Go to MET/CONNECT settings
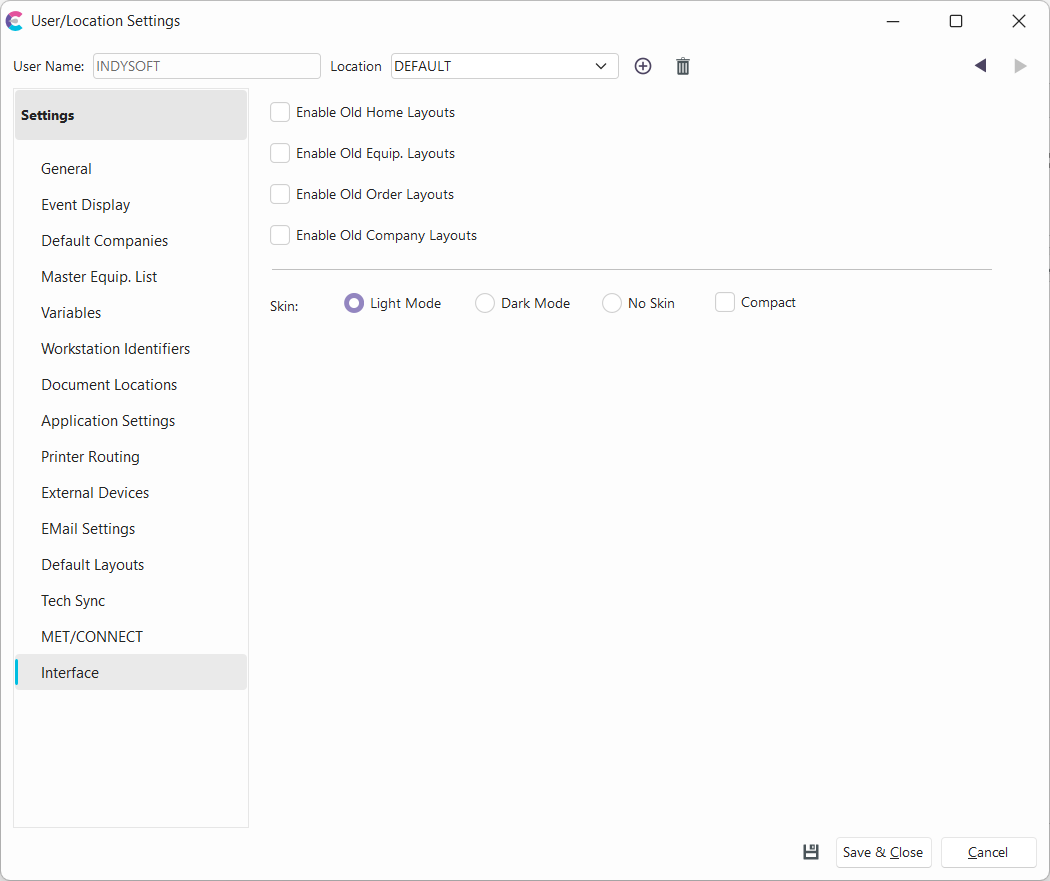Image resolution: width=1050 pixels, height=881 pixels. [92, 637]
